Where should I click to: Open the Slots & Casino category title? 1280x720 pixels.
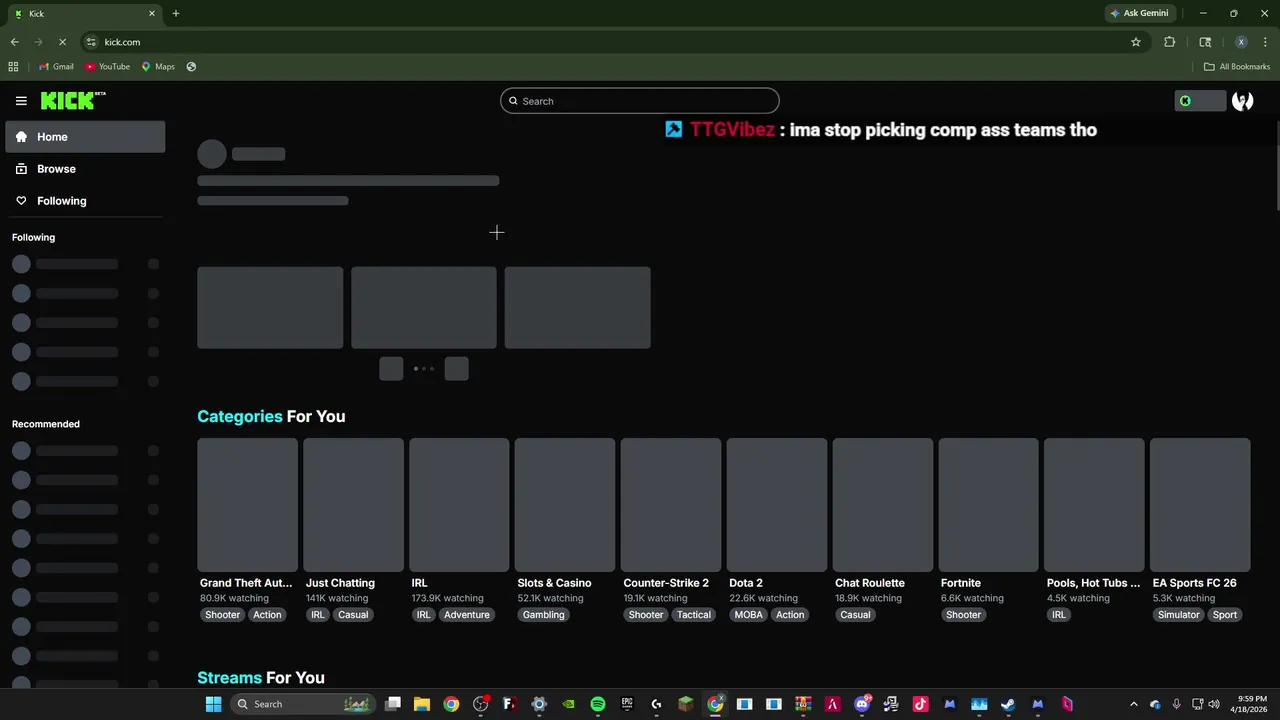point(554,583)
